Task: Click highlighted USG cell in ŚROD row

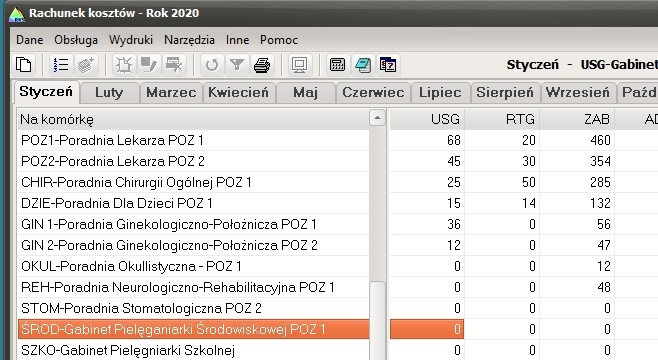Action: 427,329
